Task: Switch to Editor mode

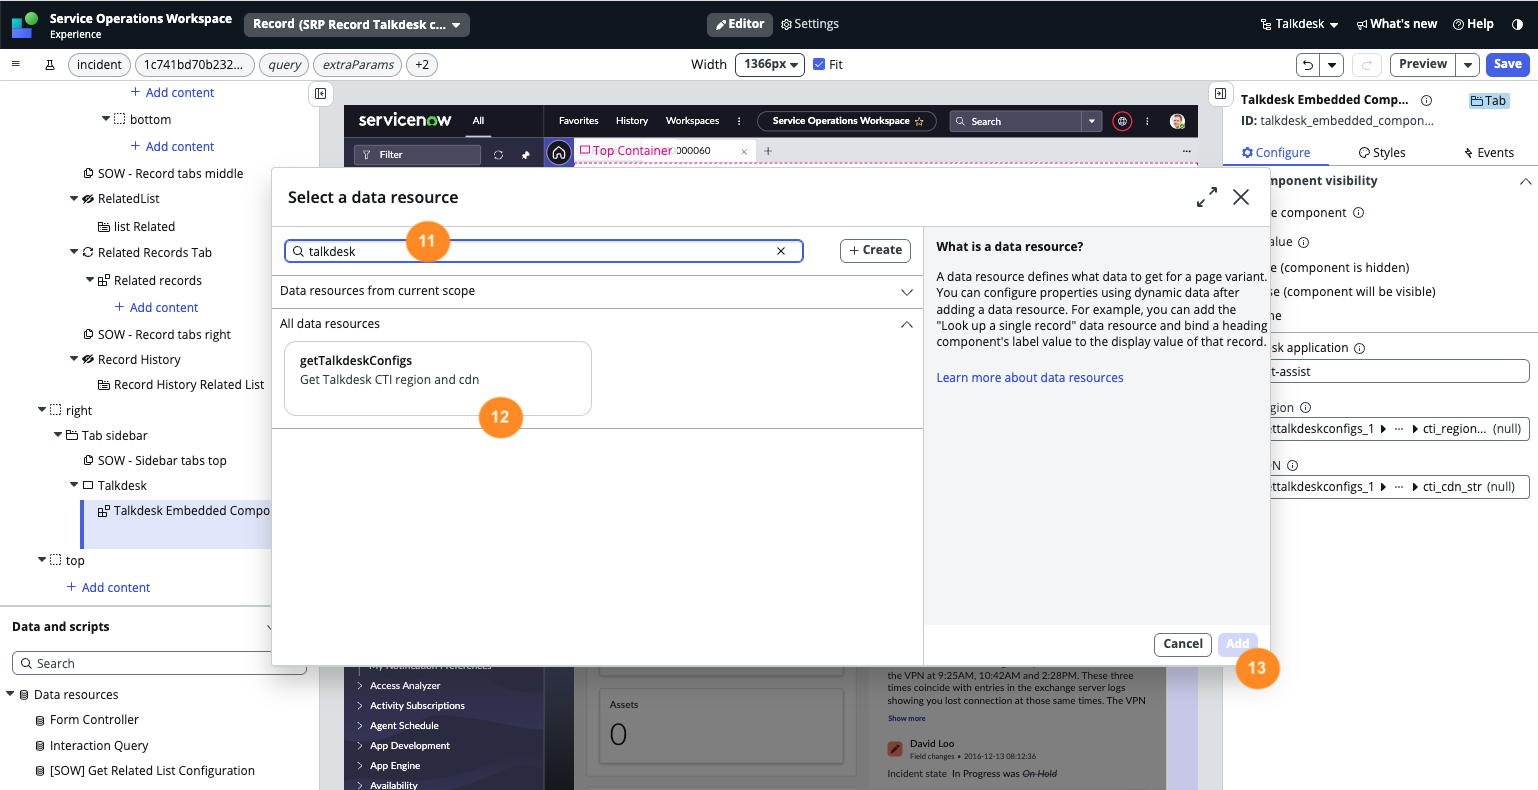Action: click(740, 24)
